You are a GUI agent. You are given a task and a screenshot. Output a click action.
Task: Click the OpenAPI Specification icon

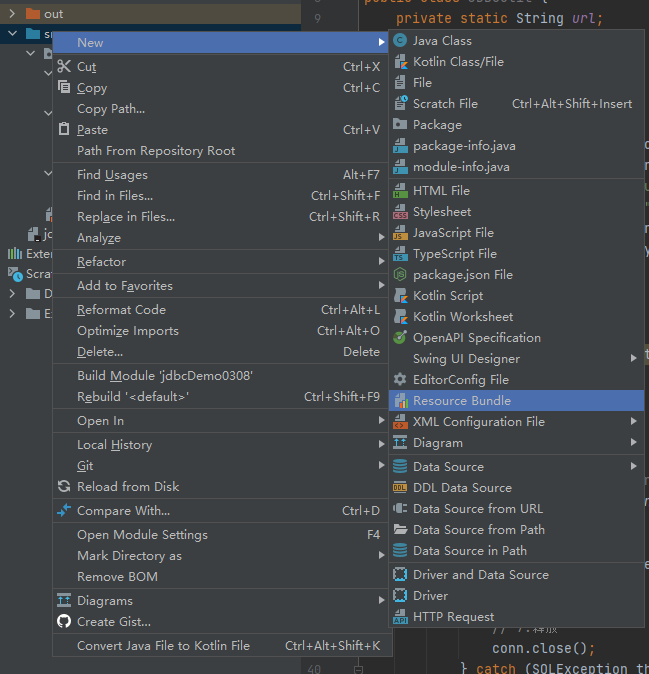point(400,337)
